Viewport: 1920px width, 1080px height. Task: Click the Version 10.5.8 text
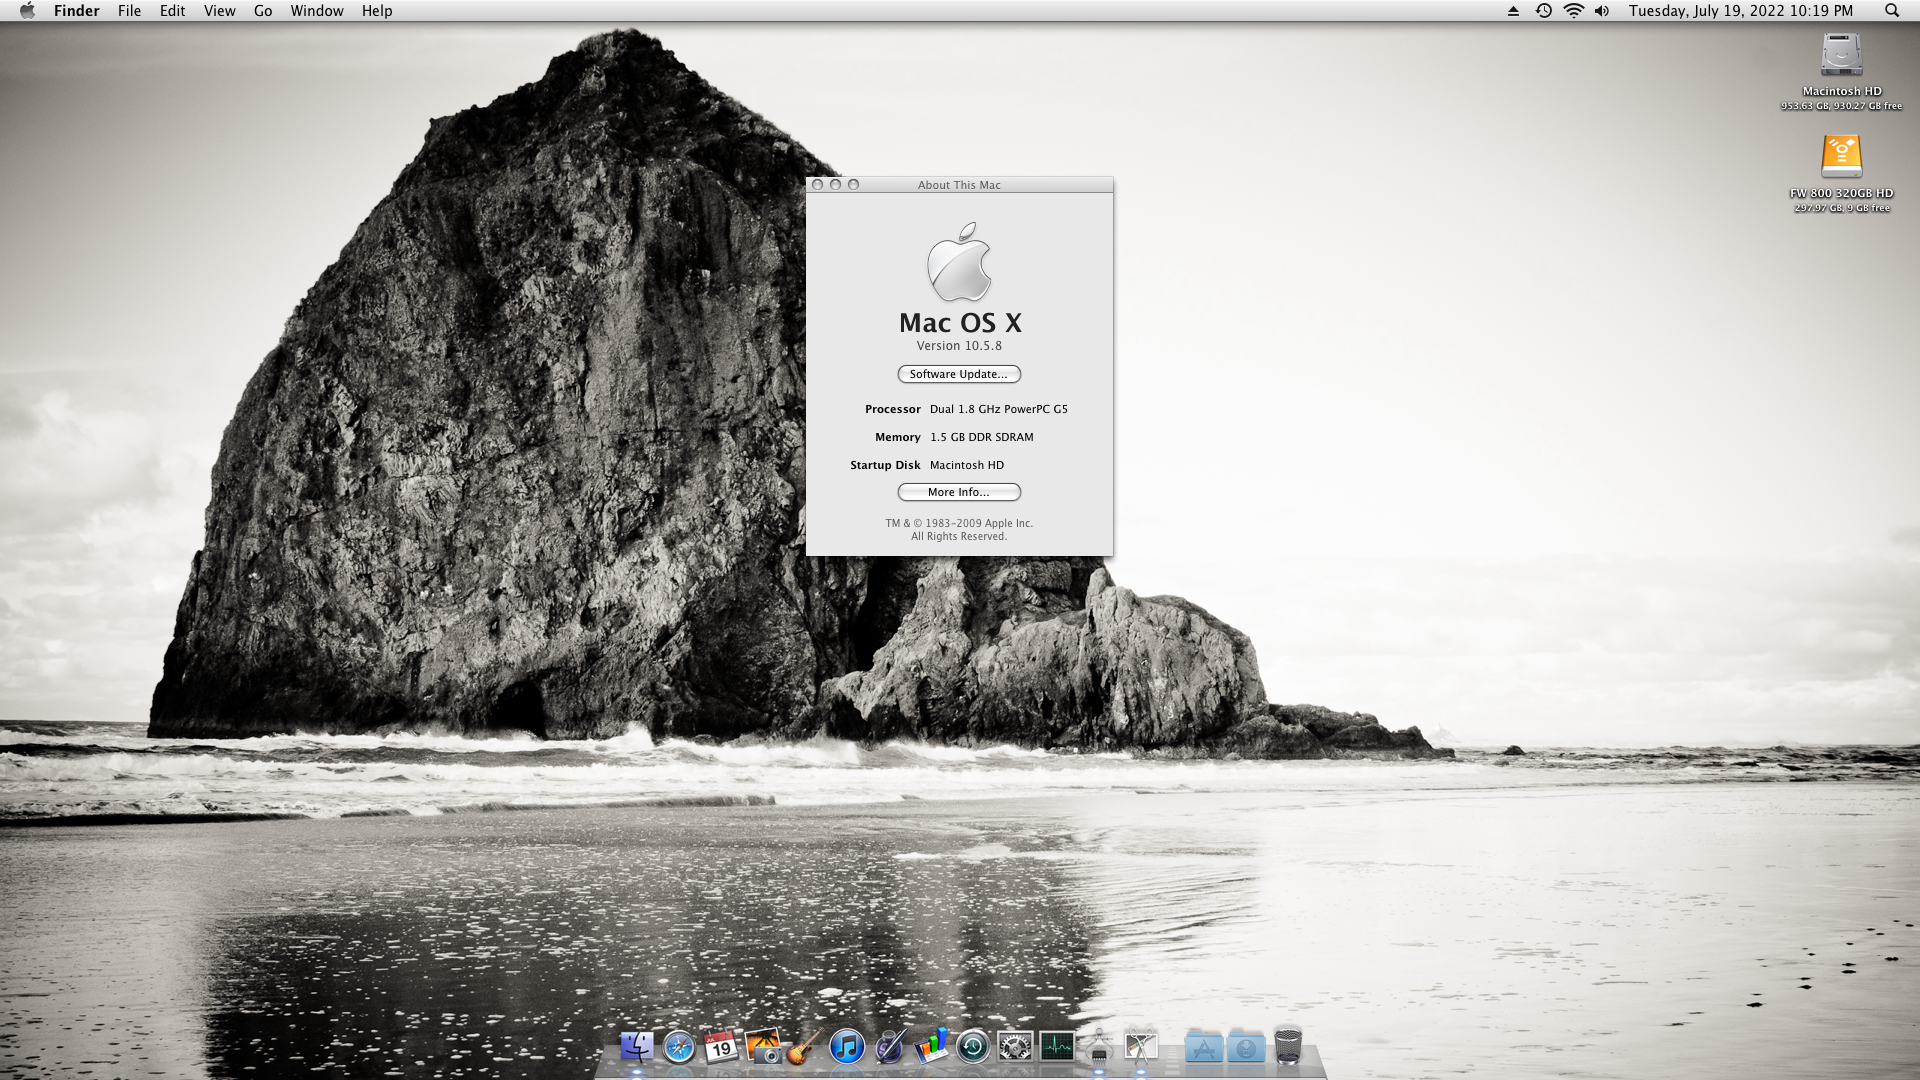(959, 346)
